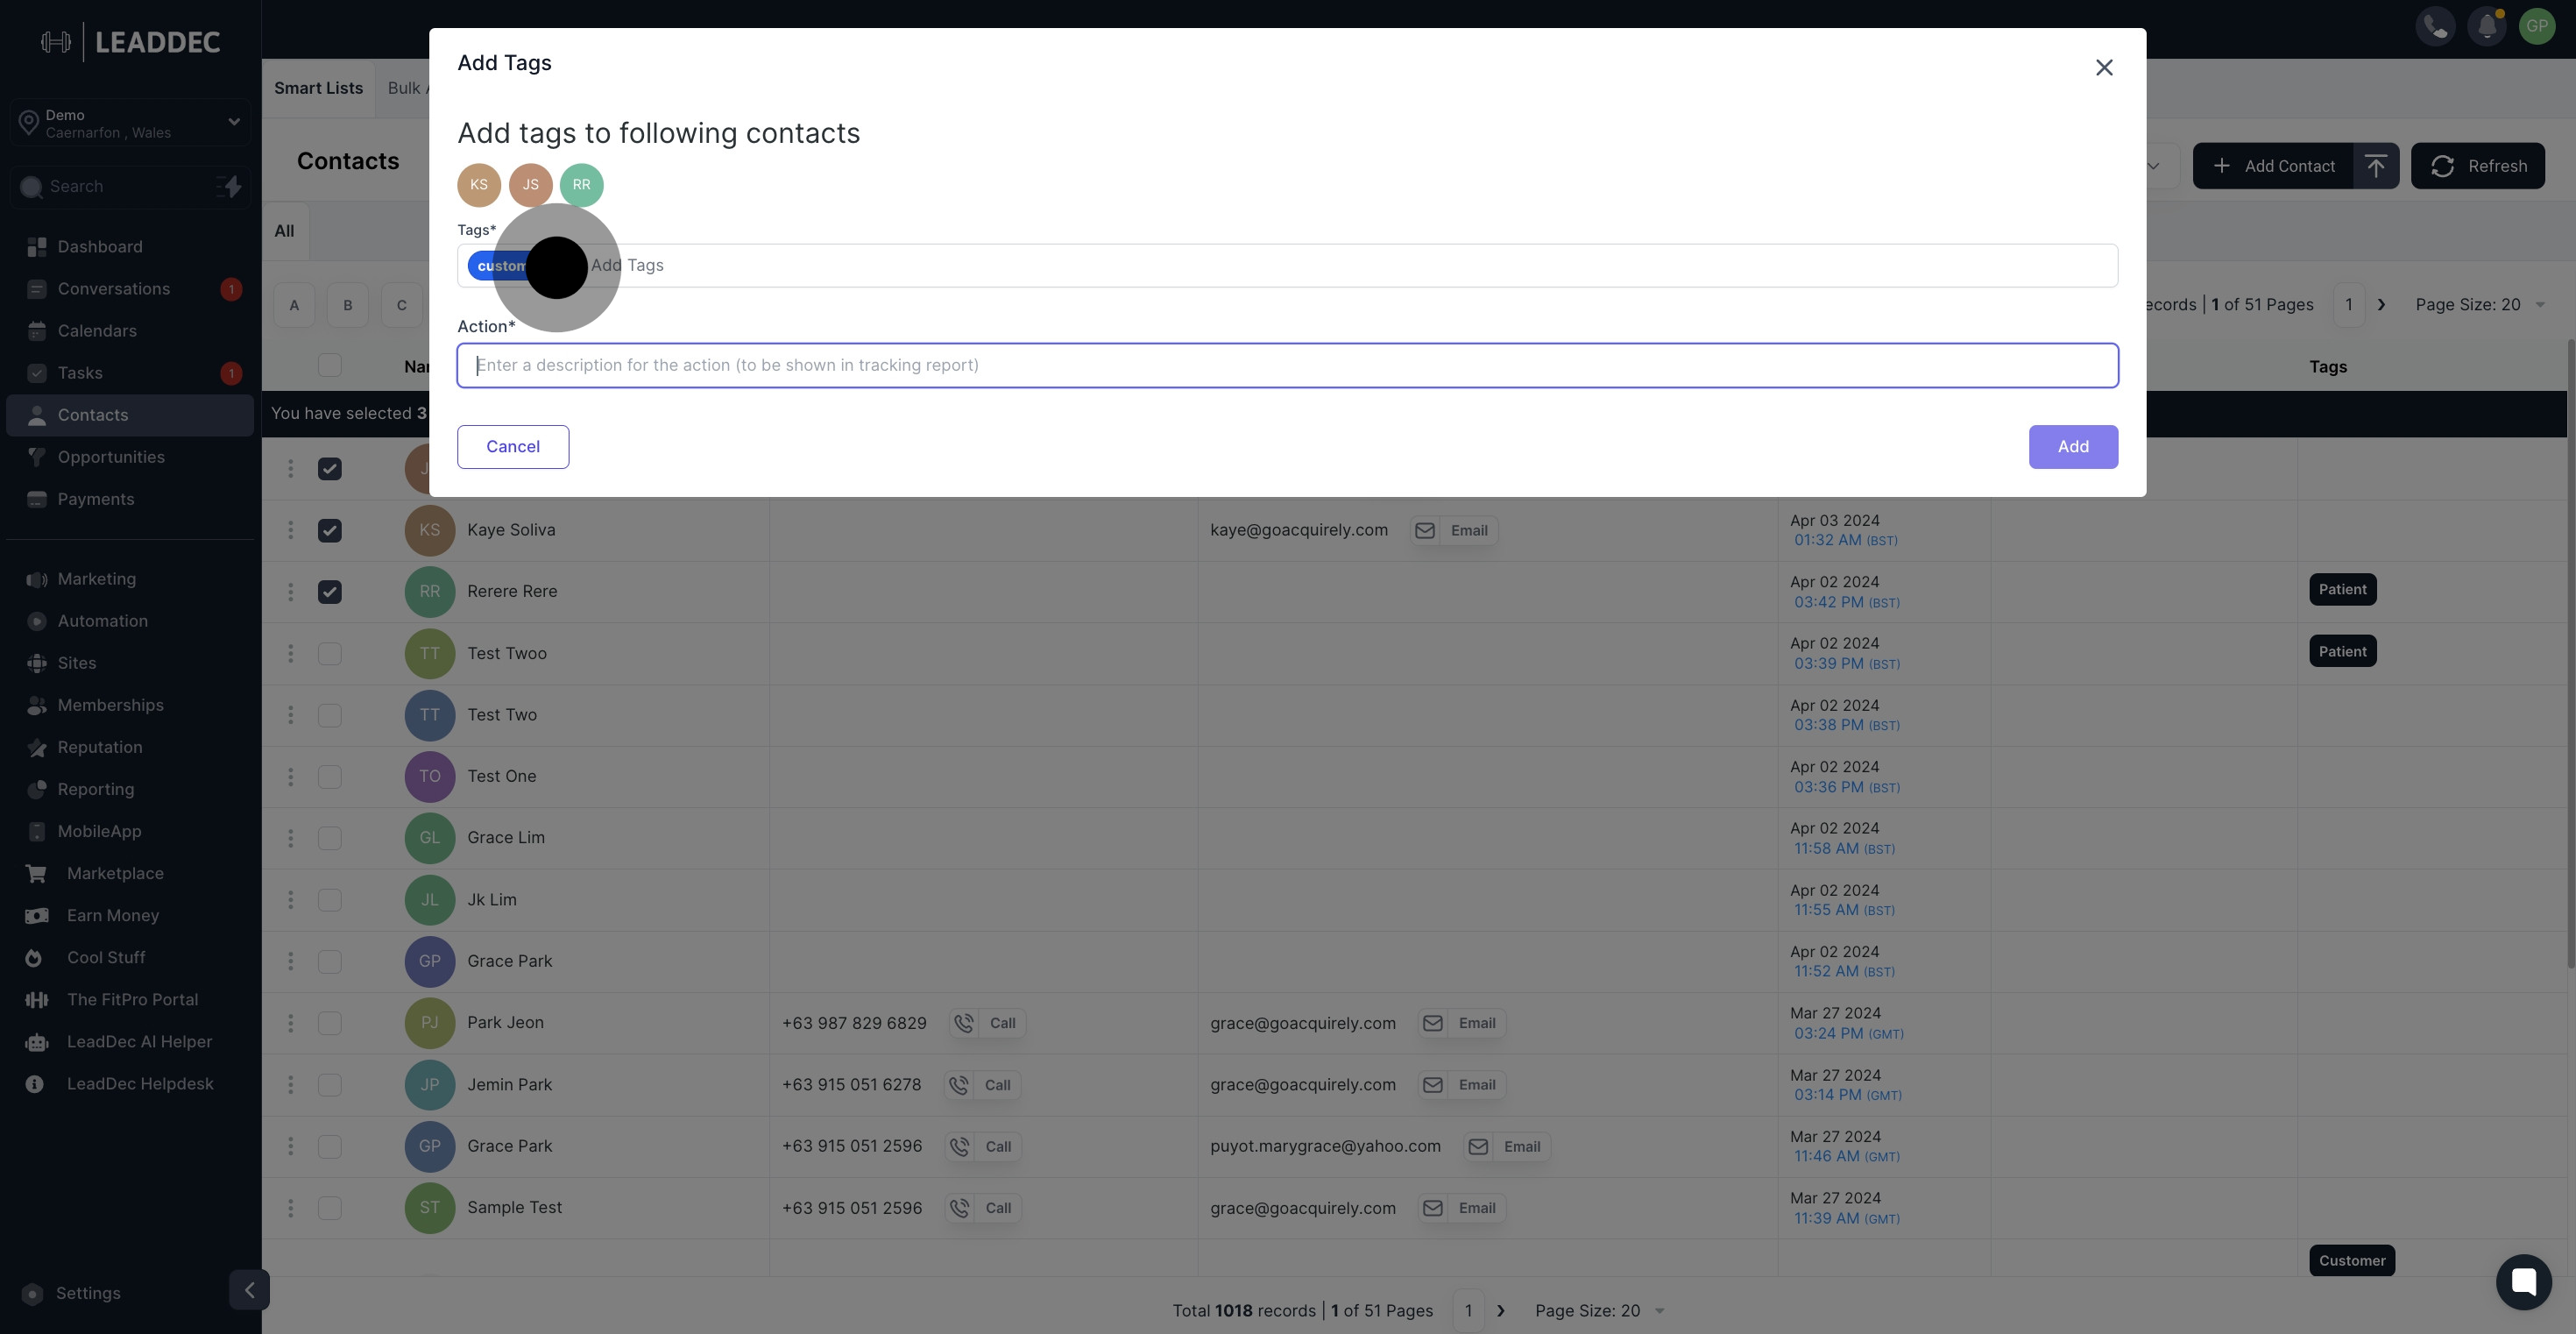The image size is (2576, 1334).
Task: Go to next page via top chevron
Action: point(2381,305)
